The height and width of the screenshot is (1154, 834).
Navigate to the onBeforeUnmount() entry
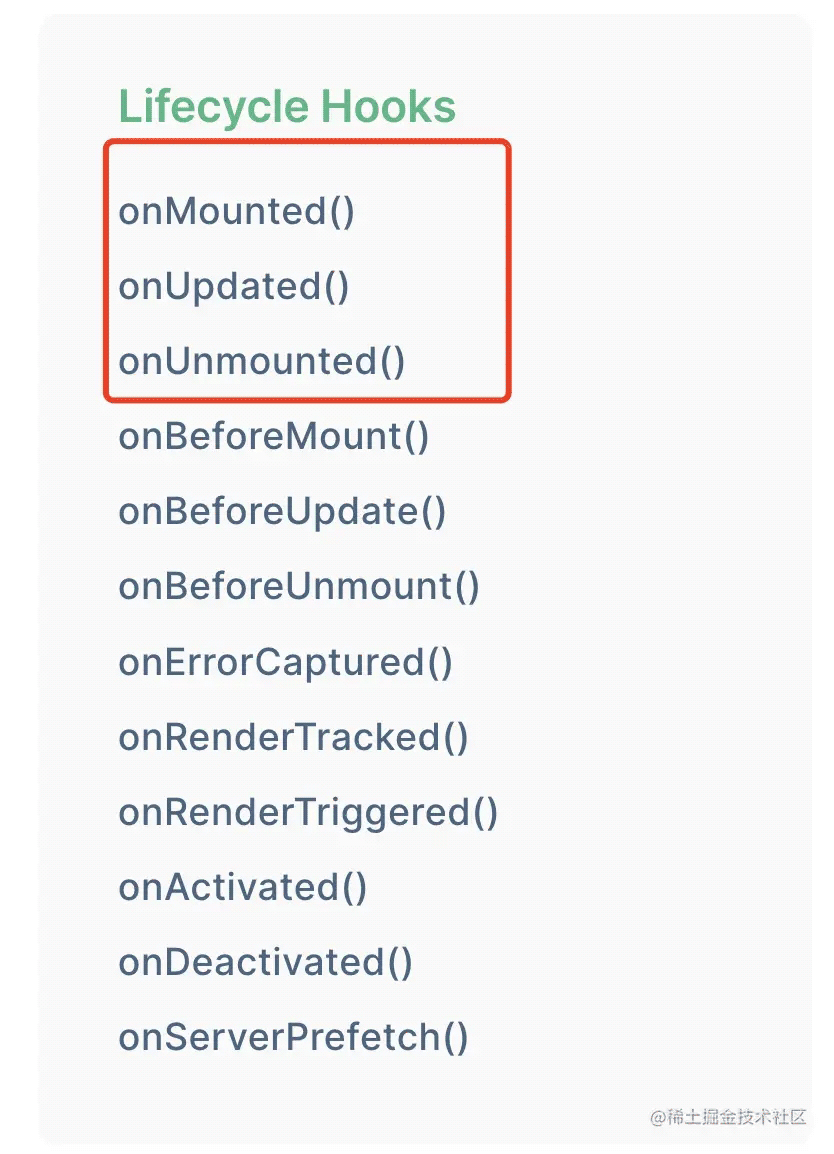(x=299, y=587)
